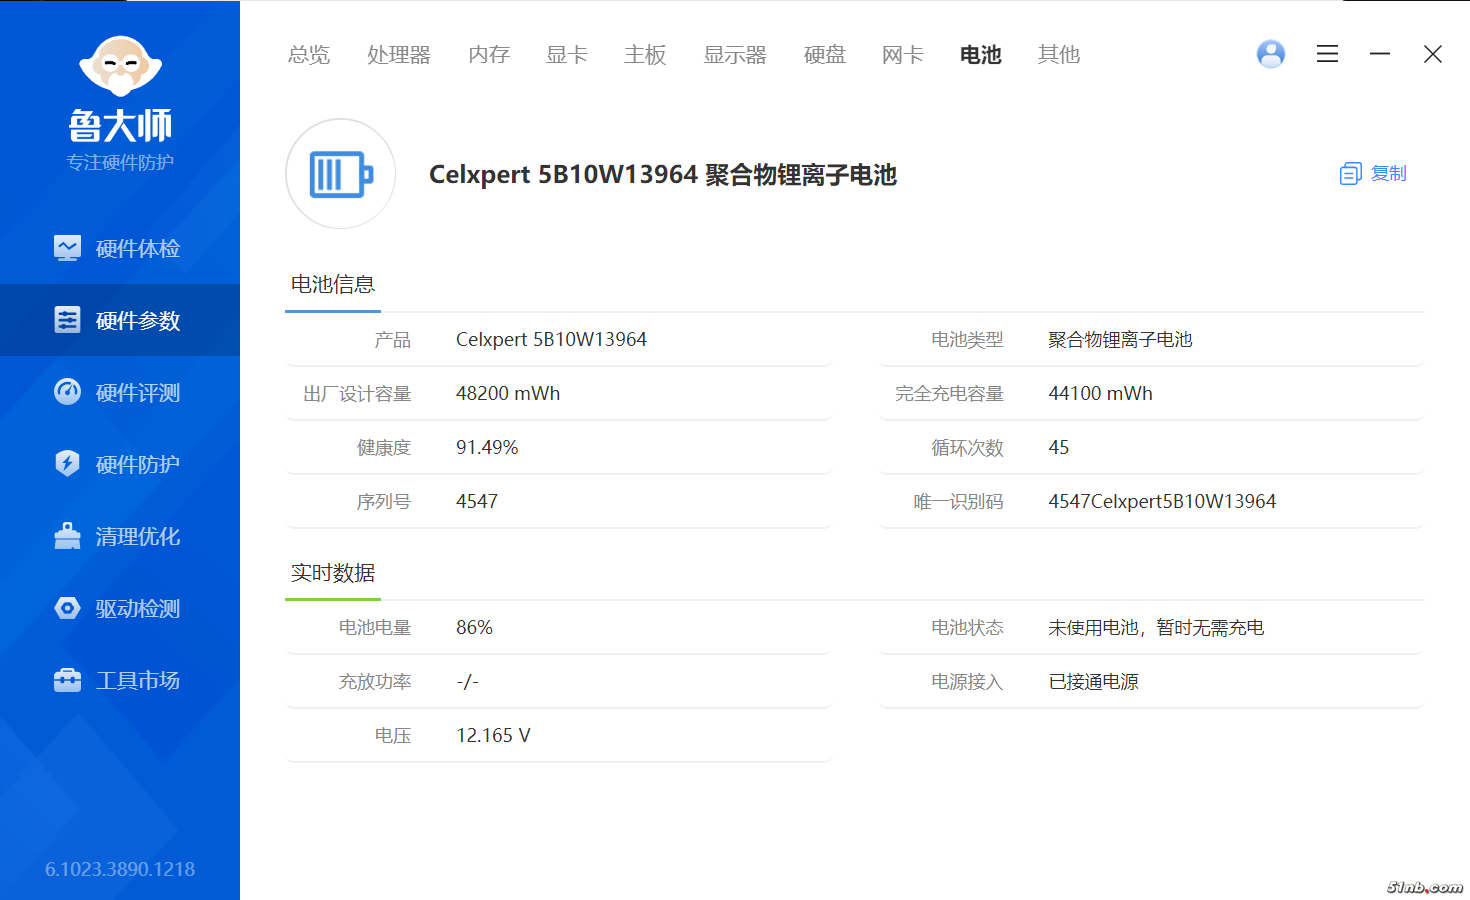Switch to the 处理器 processor tab
This screenshot has width=1470, height=900.
[398, 55]
